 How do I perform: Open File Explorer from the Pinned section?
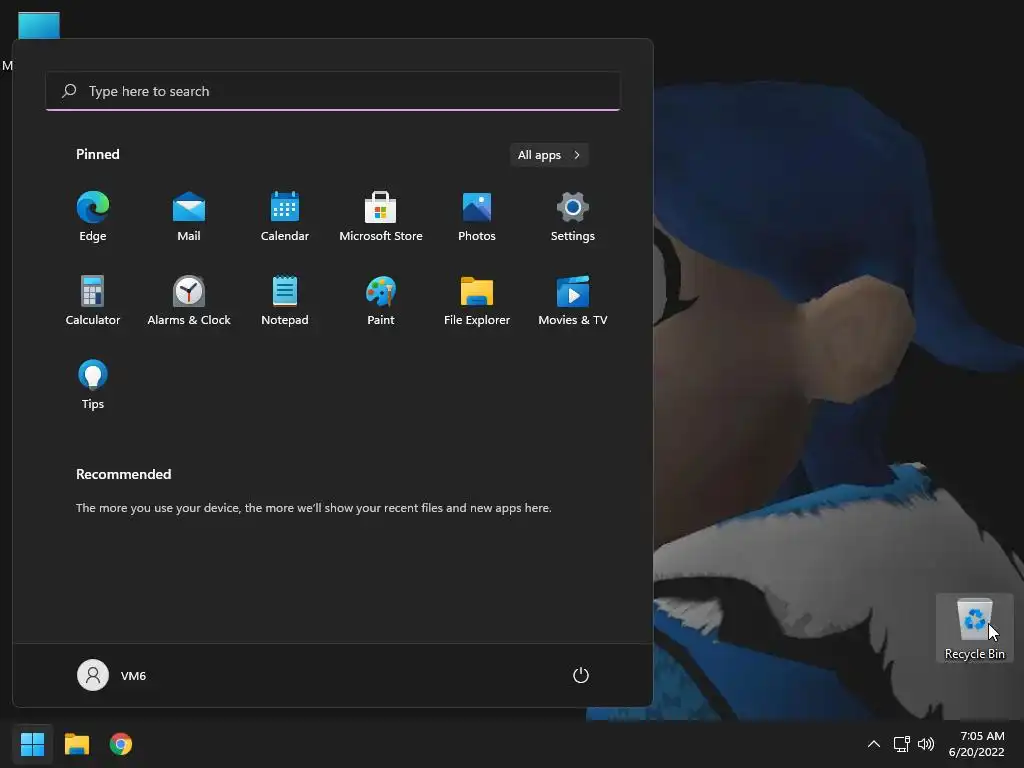pos(477,300)
